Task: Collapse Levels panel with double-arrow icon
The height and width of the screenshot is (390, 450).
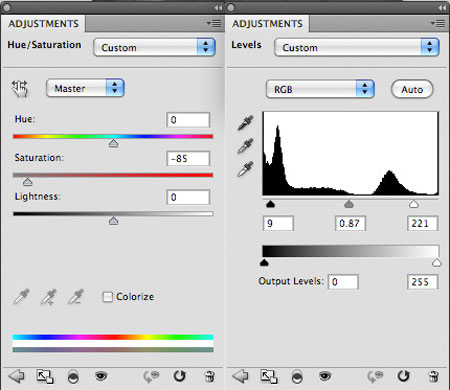Action: (x=442, y=8)
